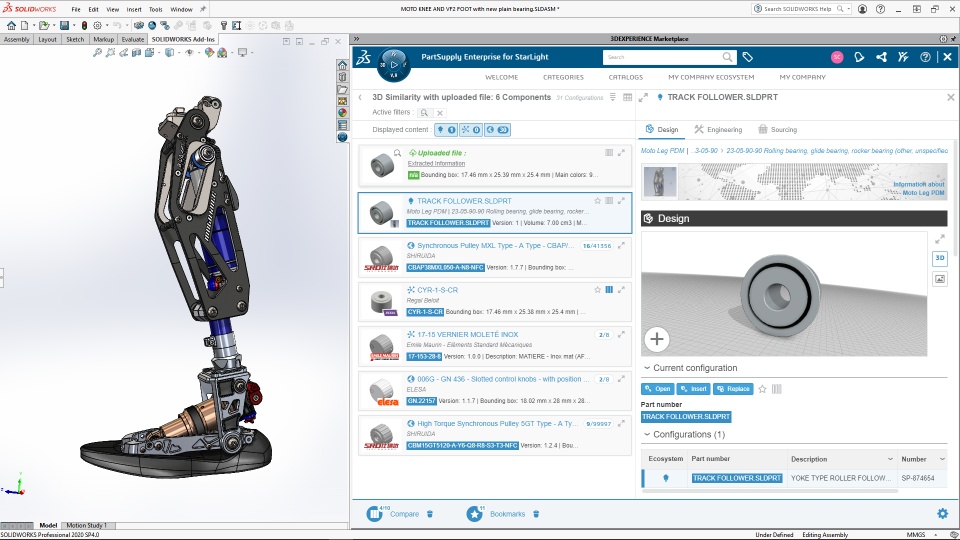Toggle the company ecosystem displayed content filter
Viewport: 960px width, 540px height.
[x=446, y=130]
